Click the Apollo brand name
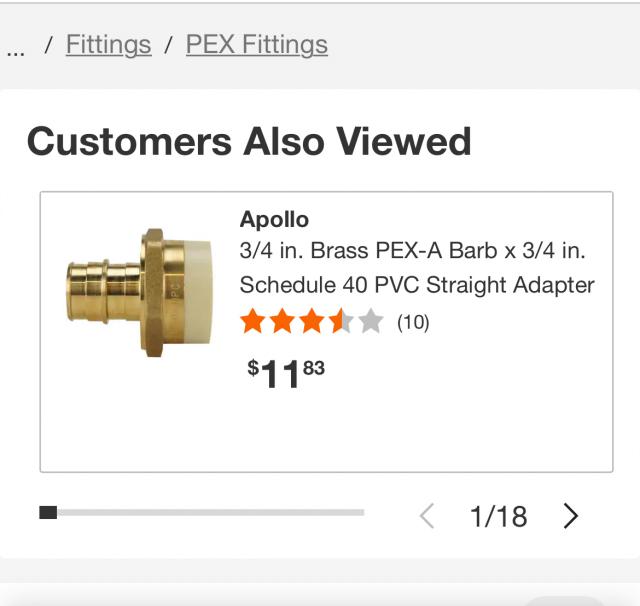This screenshot has width=640, height=606. click(274, 219)
